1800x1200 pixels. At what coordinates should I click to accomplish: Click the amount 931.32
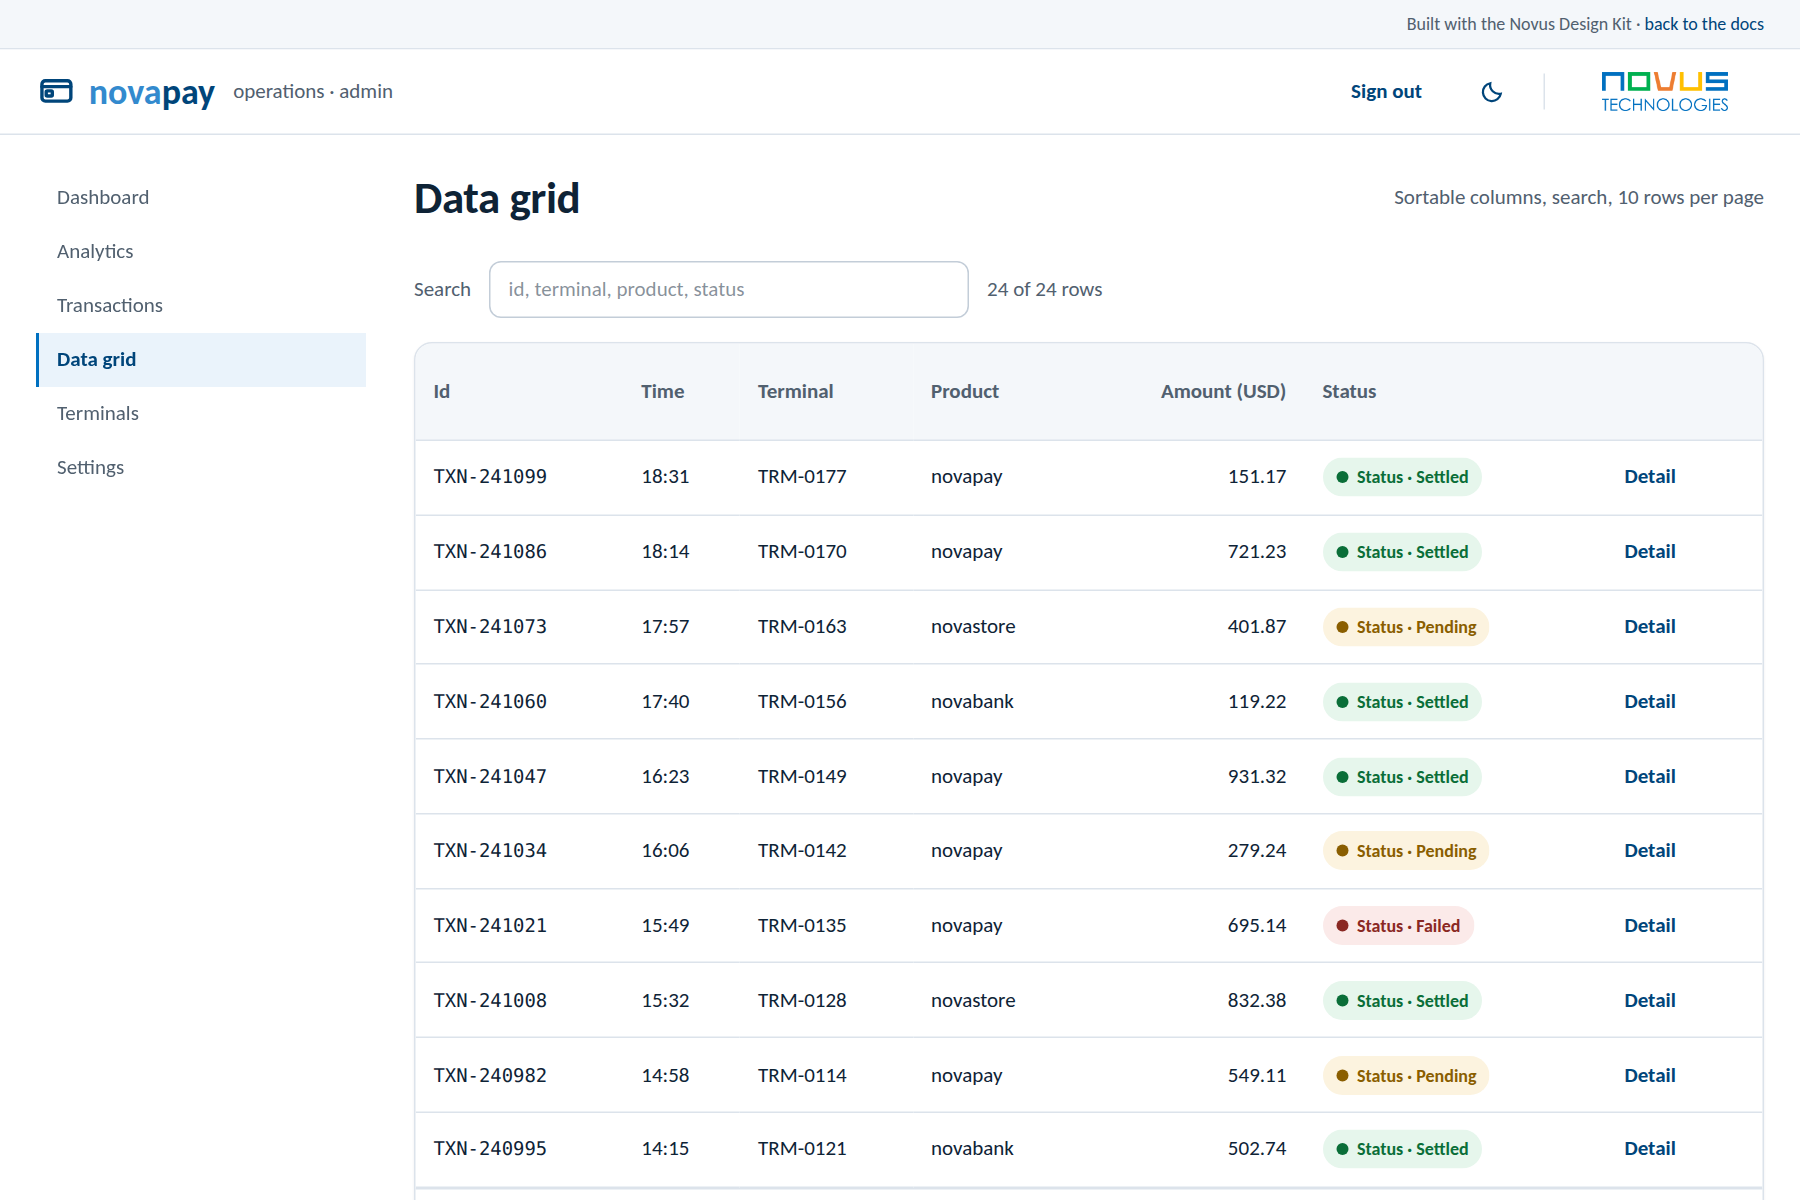coord(1257,777)
